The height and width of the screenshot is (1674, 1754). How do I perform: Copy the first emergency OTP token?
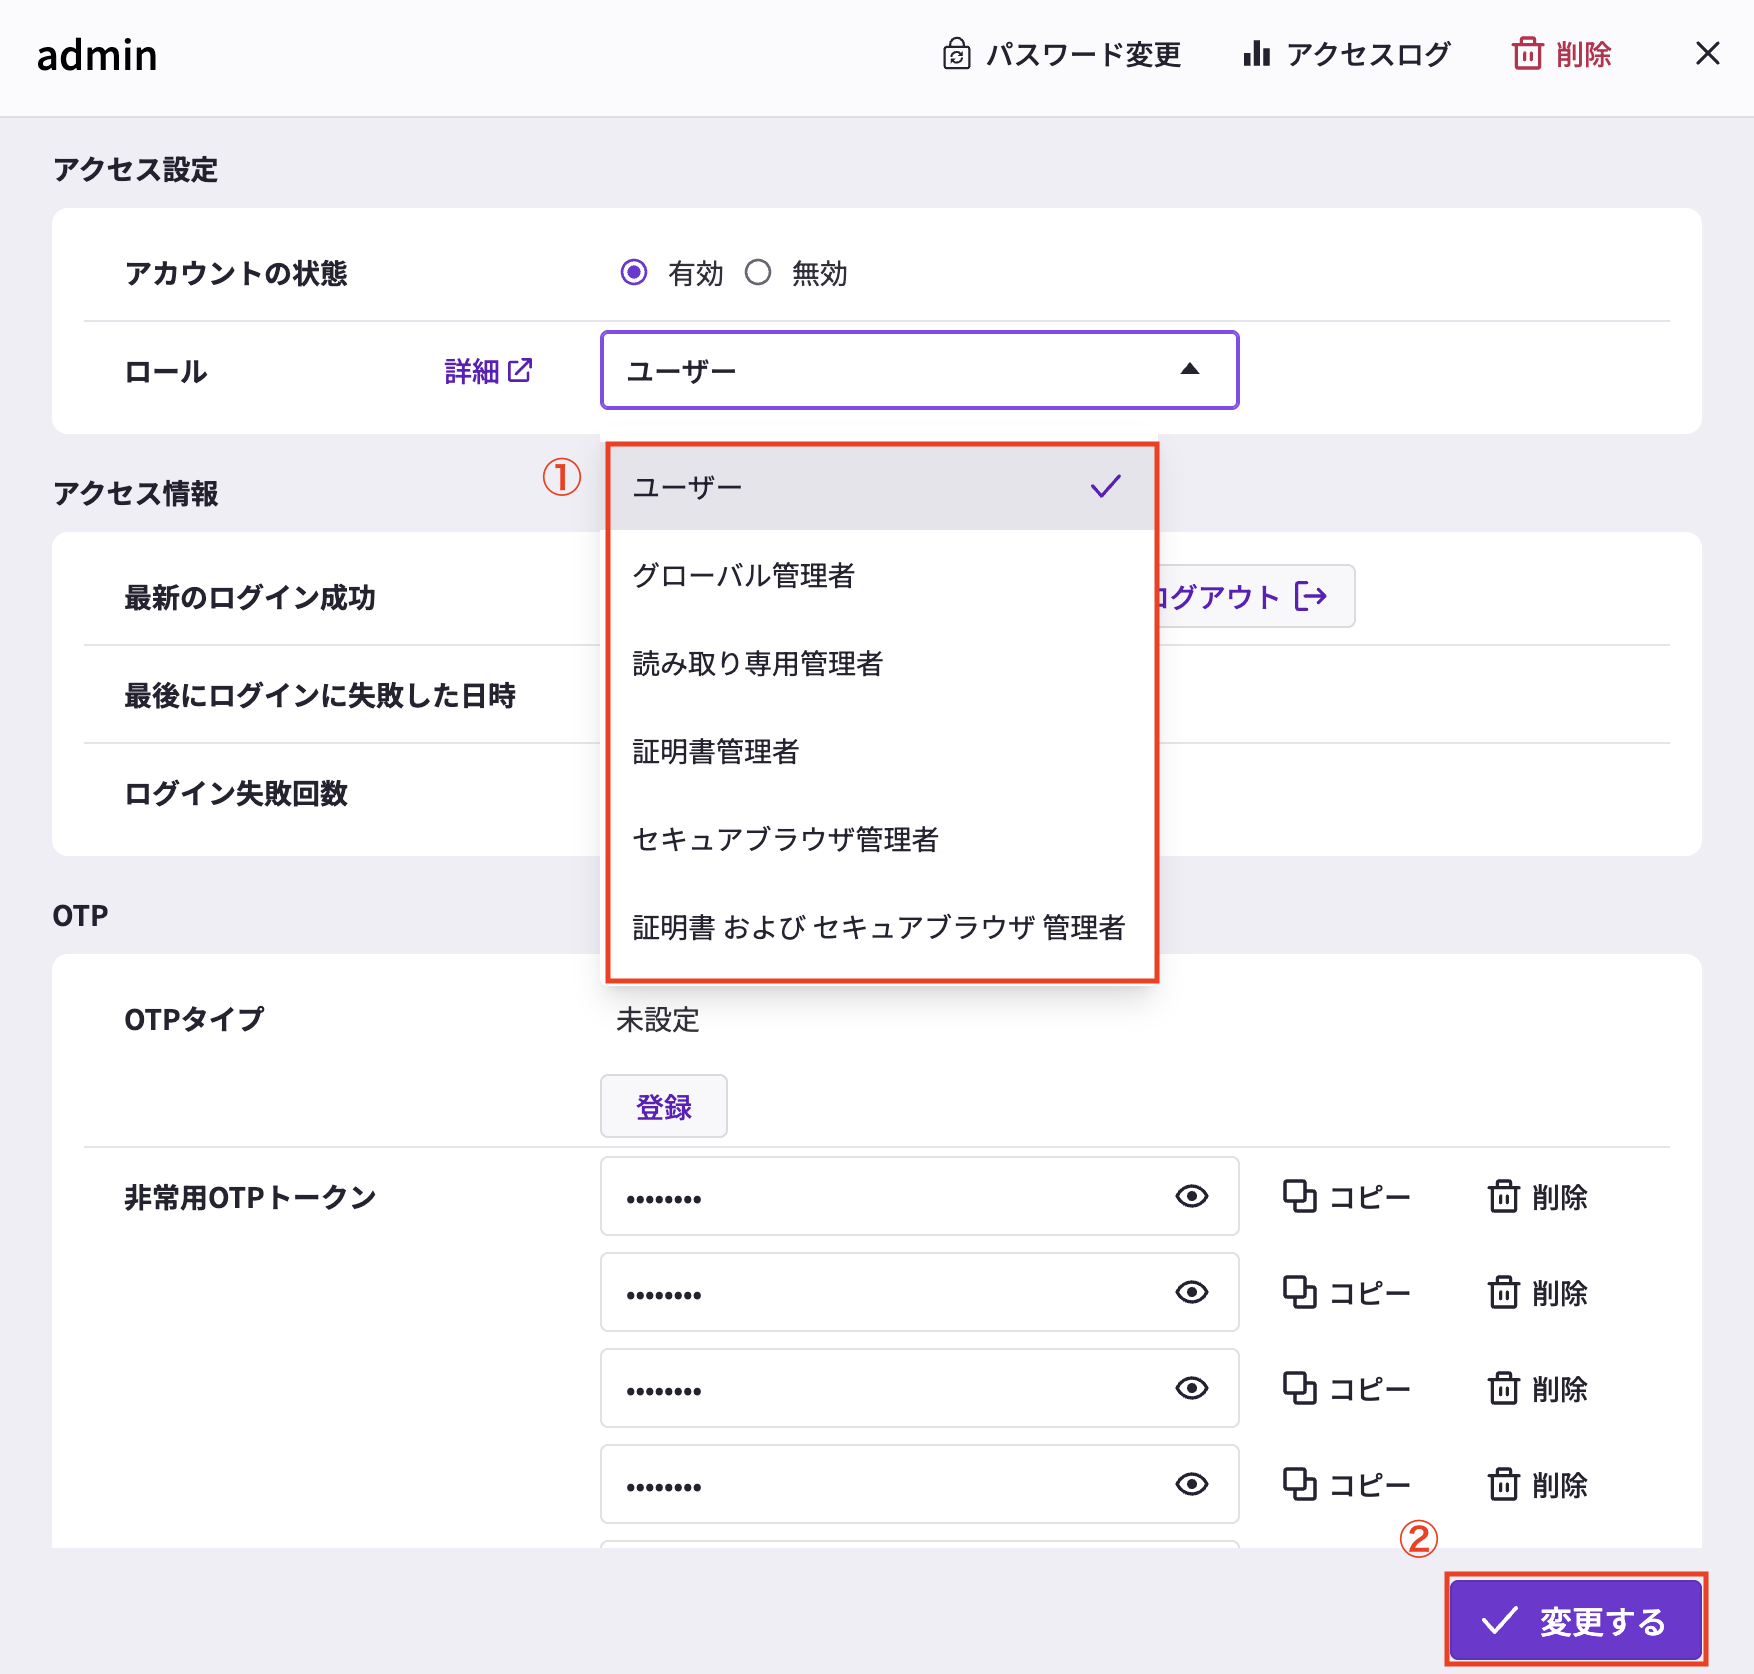1348,1197
